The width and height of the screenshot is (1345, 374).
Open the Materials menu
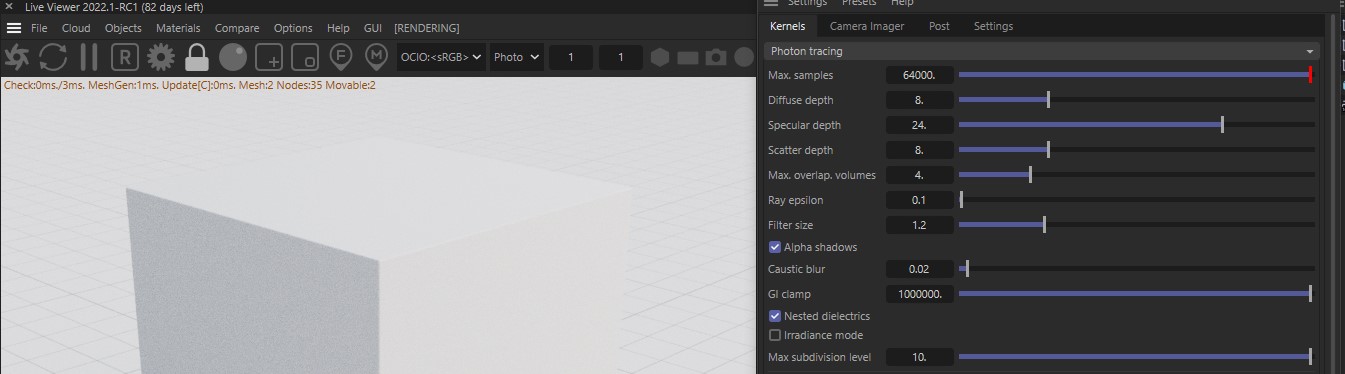click(x=178, y=28)
